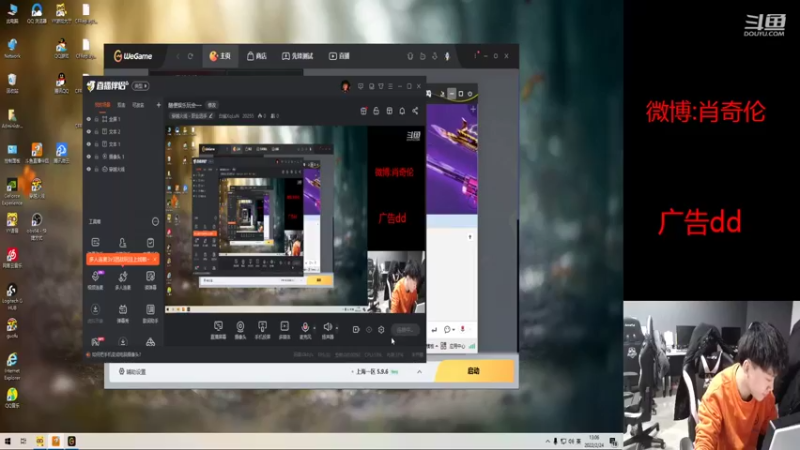Open the Windows Start menu
This screenshot has height=450, width=800.
[8, 441]
